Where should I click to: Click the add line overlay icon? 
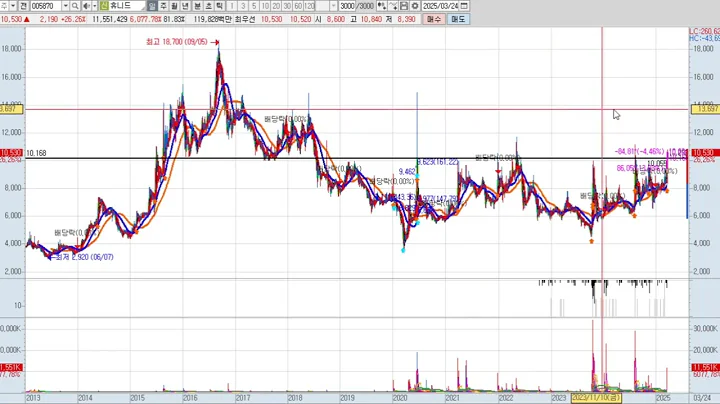pyautogui.click(x=393, y=6)
